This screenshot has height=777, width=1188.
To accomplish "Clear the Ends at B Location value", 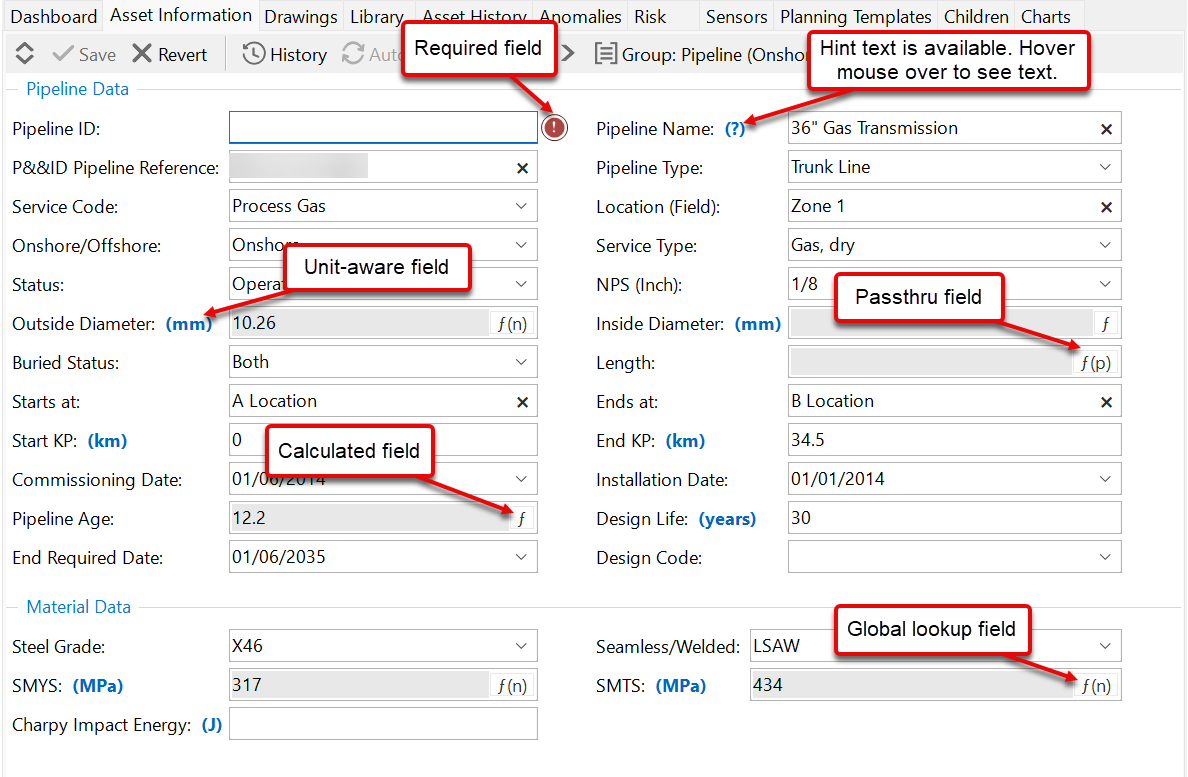I will [x=1106, y=402].
